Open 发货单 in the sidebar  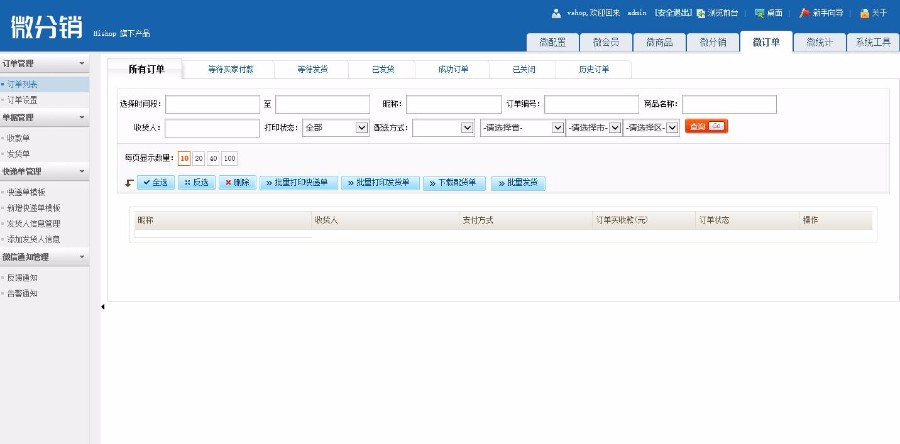18,154
